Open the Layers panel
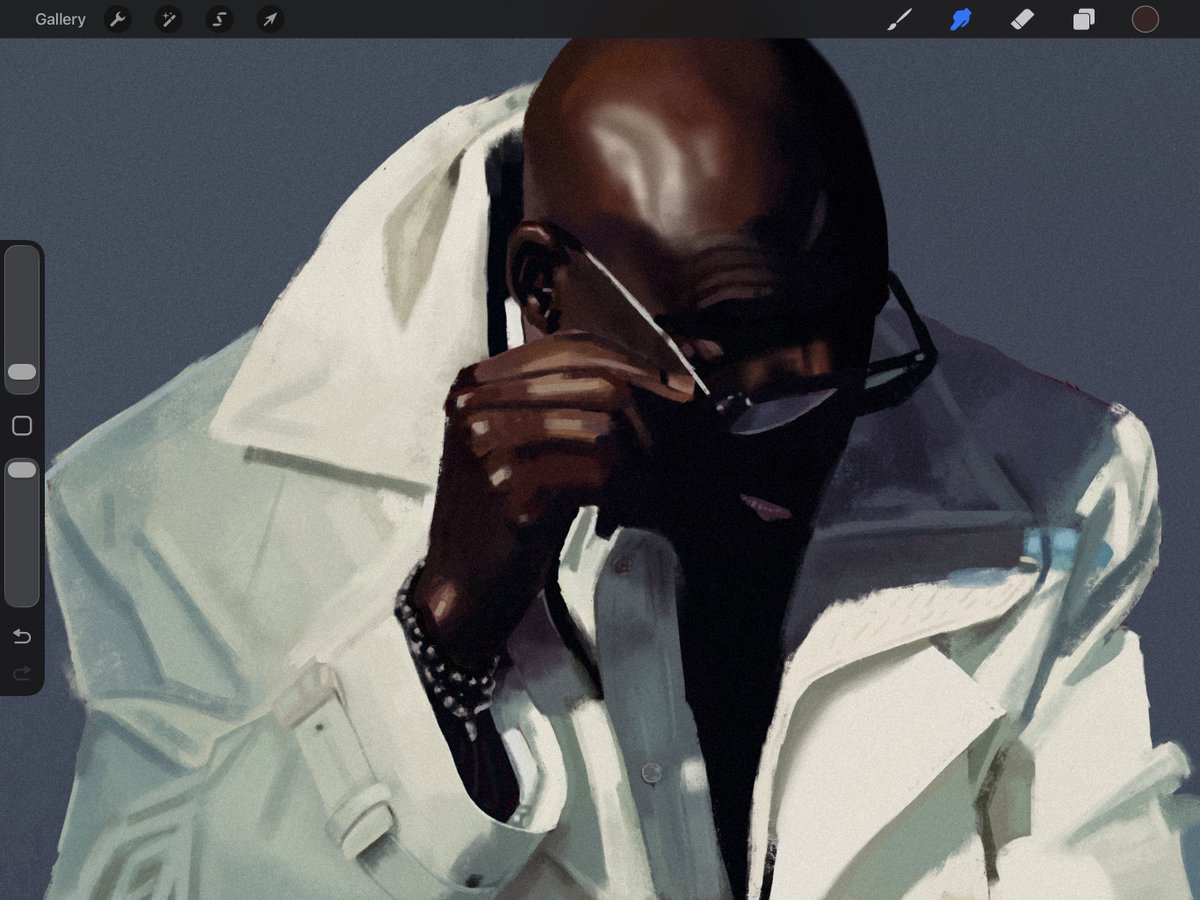The image size is (1200, 900). pyautogui.click(x=1084, y=19)
